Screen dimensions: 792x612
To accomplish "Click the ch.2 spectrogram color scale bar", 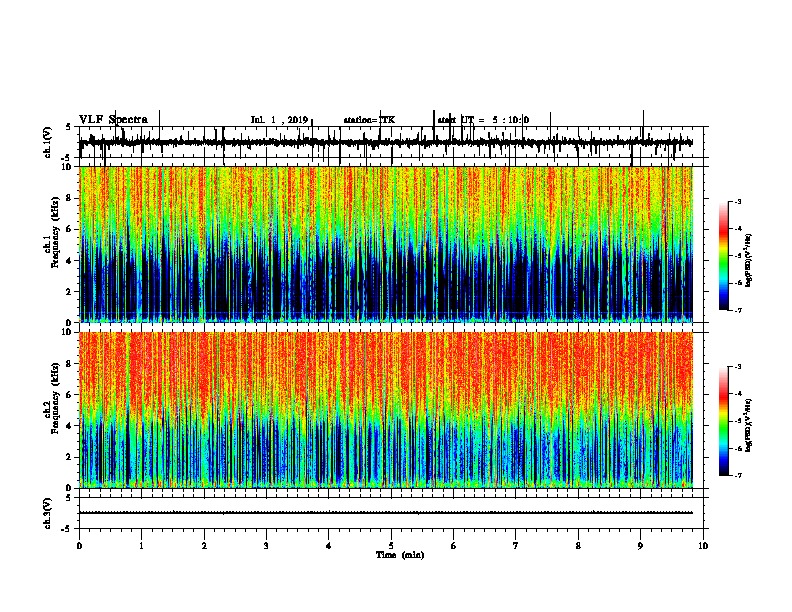I will 723,421.
